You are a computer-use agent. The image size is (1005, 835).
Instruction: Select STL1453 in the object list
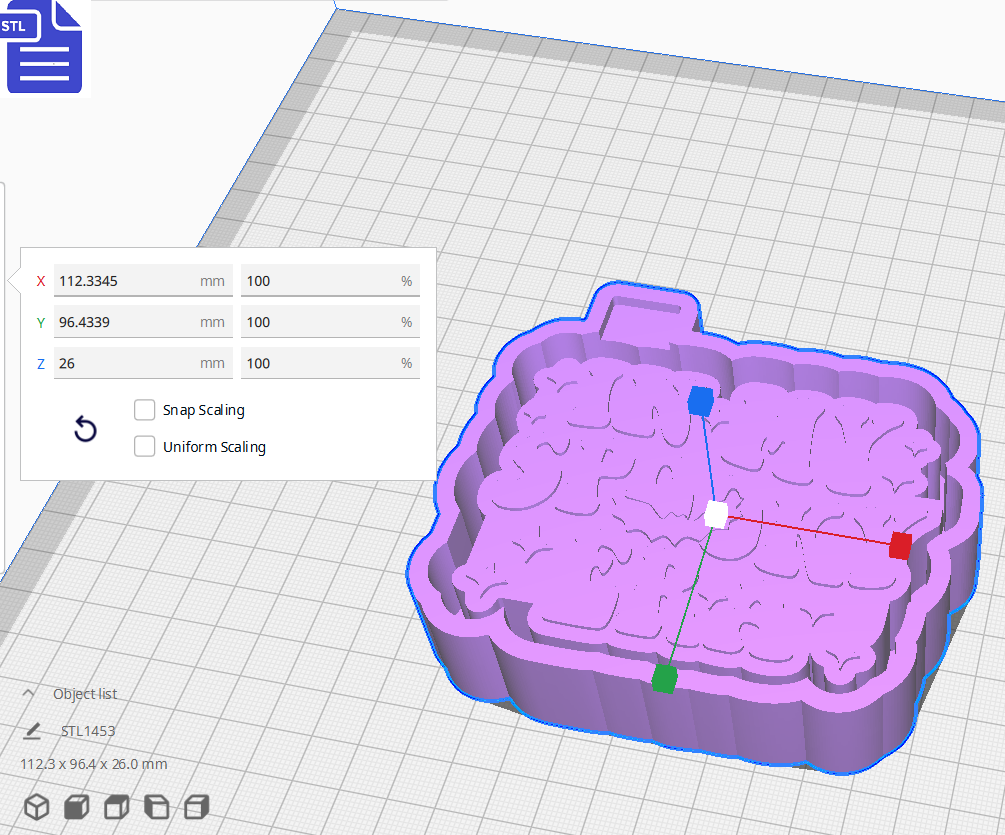tap(88, 730)
